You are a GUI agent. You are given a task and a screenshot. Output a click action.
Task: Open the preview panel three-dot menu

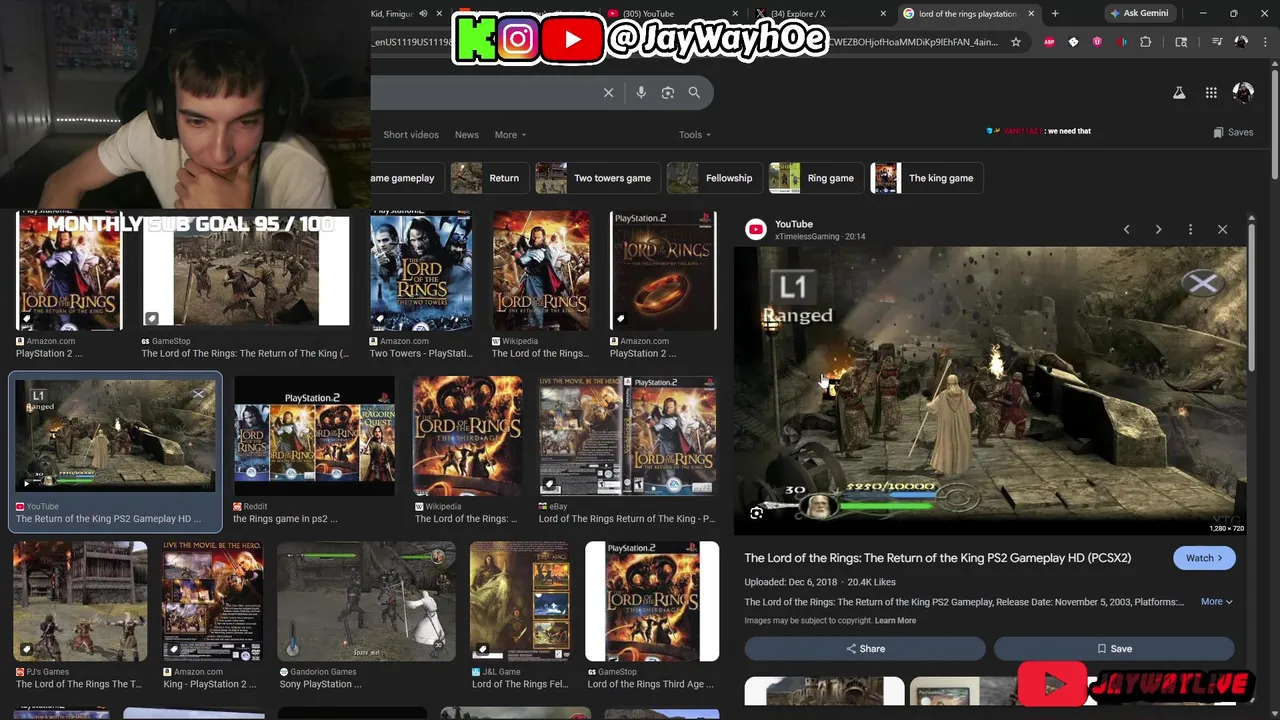pyautogui.click(x=1190, y=229)
